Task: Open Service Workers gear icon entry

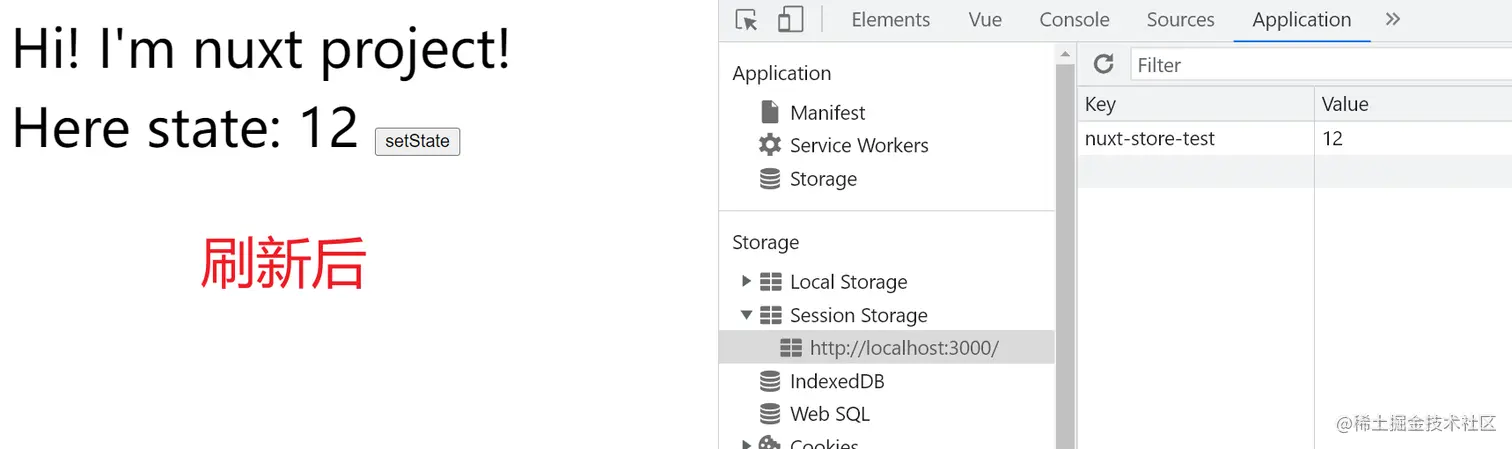Action: (x=770, y=145)
